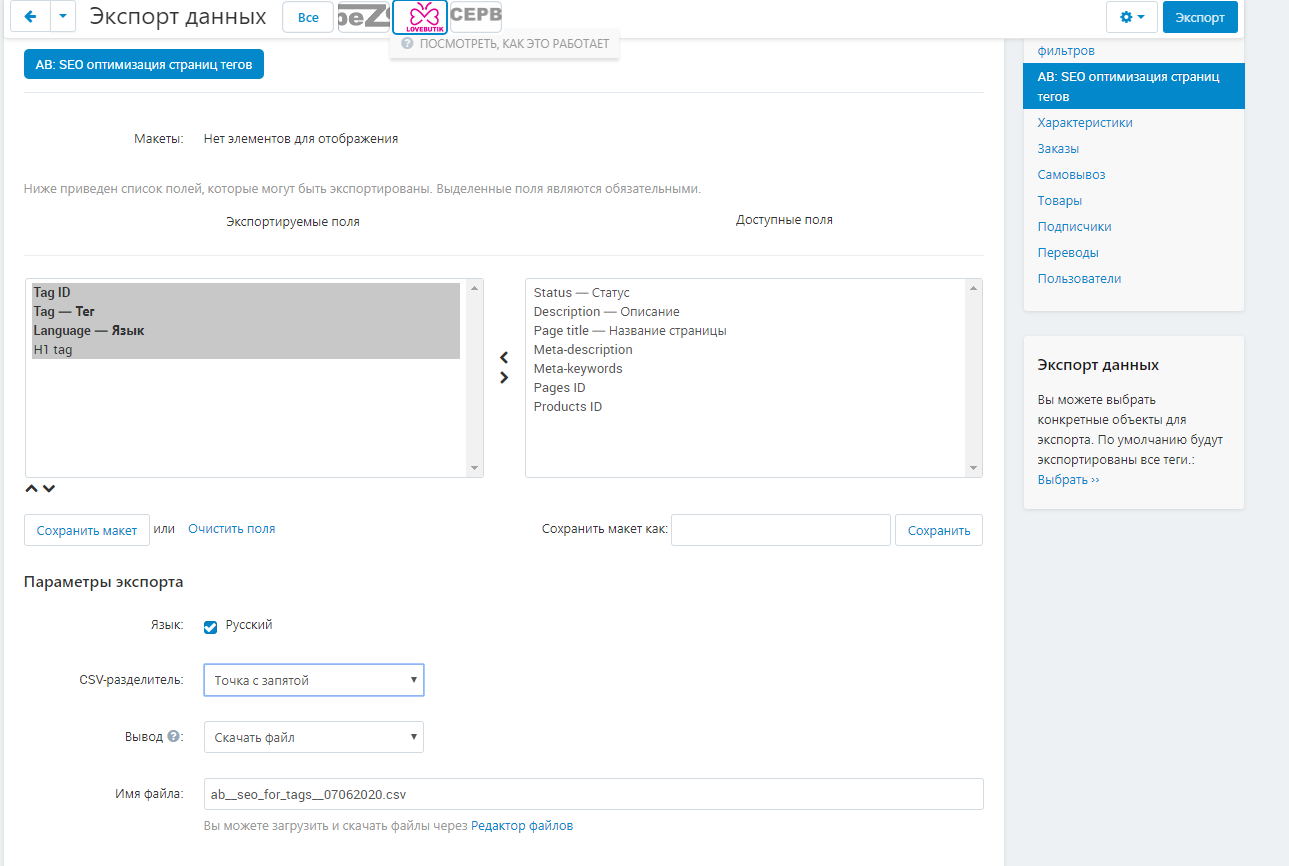The height and width of the screenshot is (866, 1289).
Task: Toggle the 'Русский' language checkbox
Action: click(210, 627)
